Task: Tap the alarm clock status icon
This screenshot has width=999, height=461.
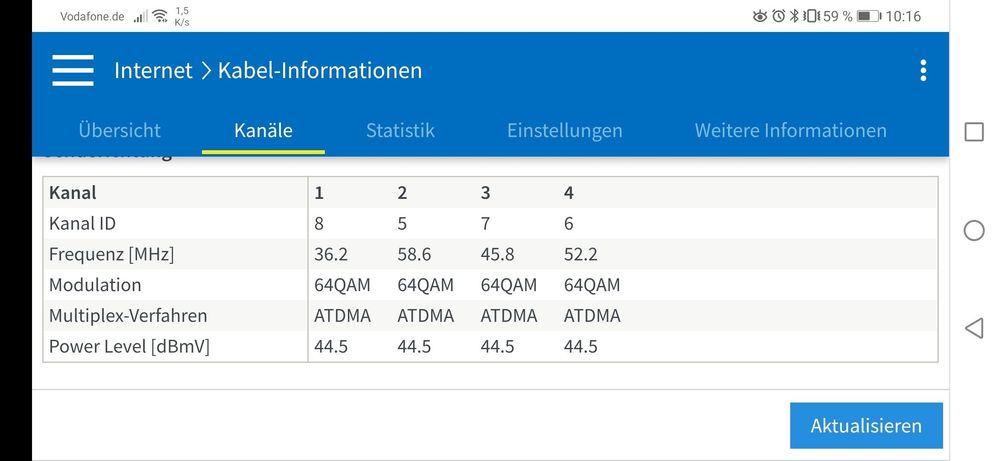Action: (x=778, y=16)
